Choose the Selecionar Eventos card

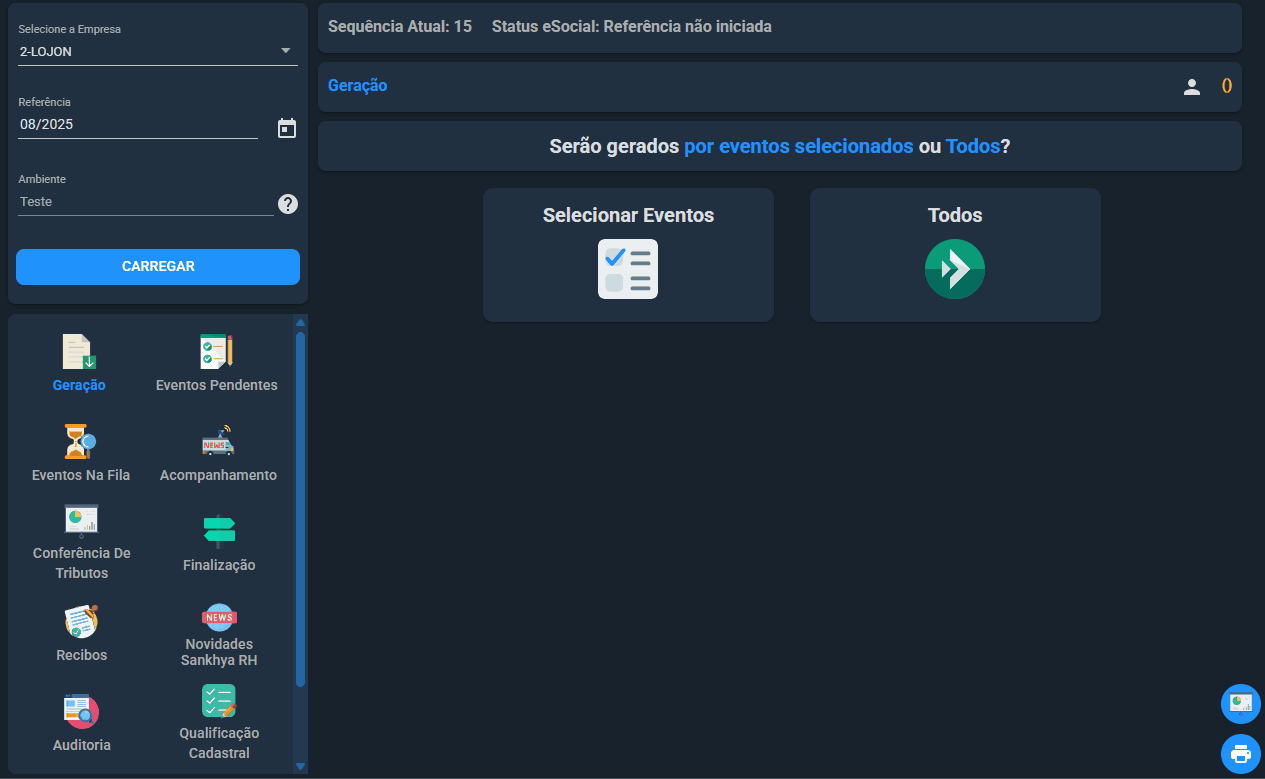point(628,255)
